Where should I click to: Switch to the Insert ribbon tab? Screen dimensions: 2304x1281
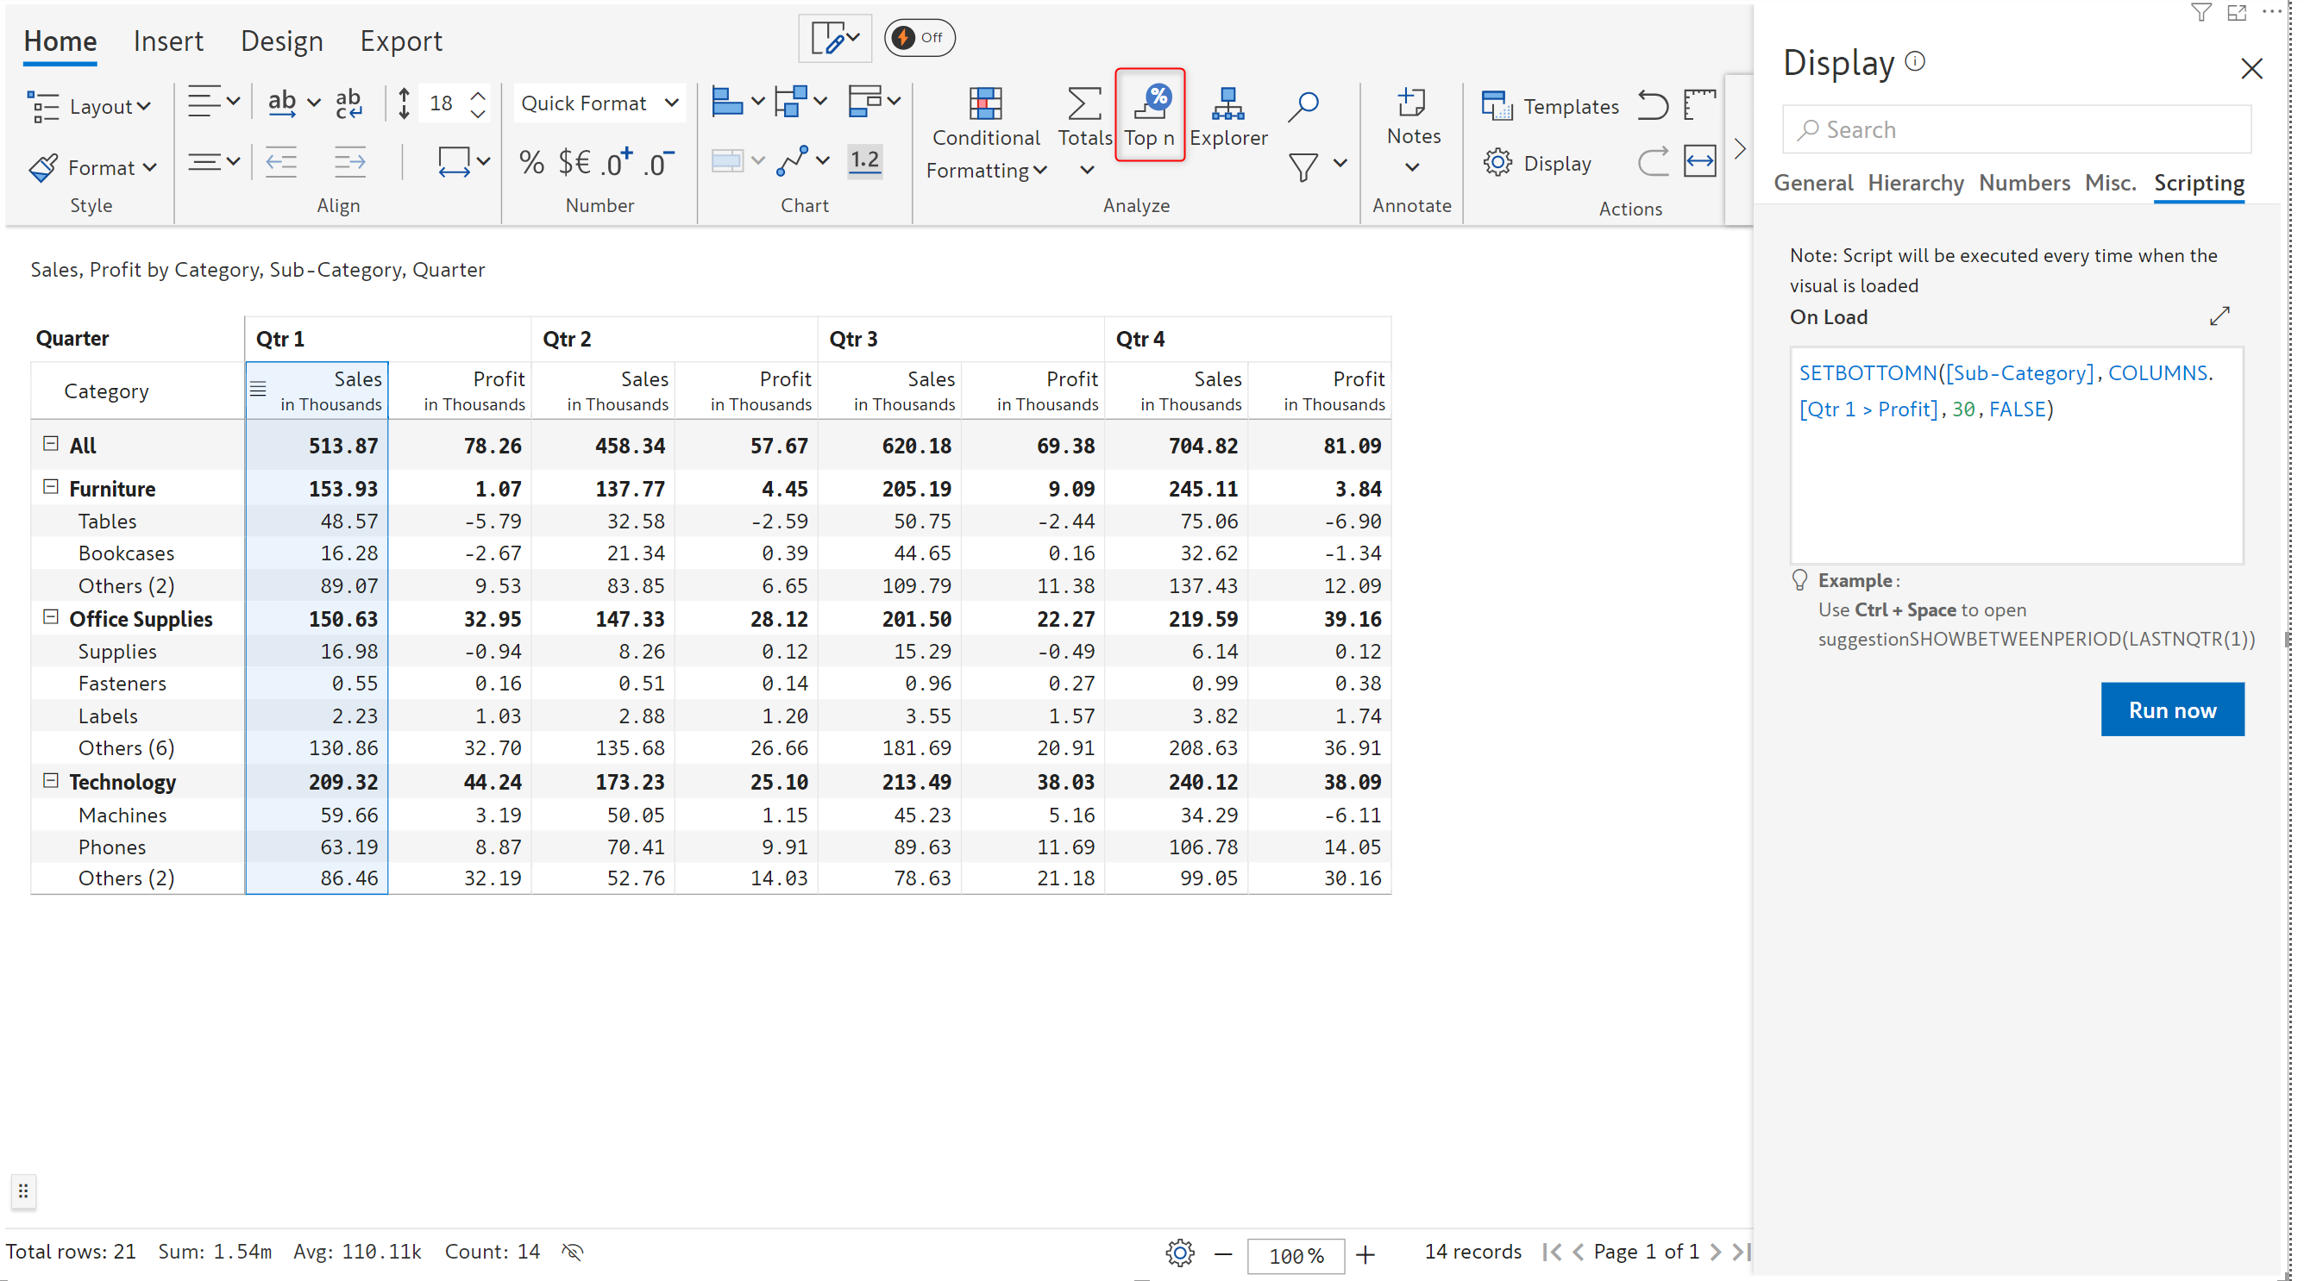click(x=168, y=41)
